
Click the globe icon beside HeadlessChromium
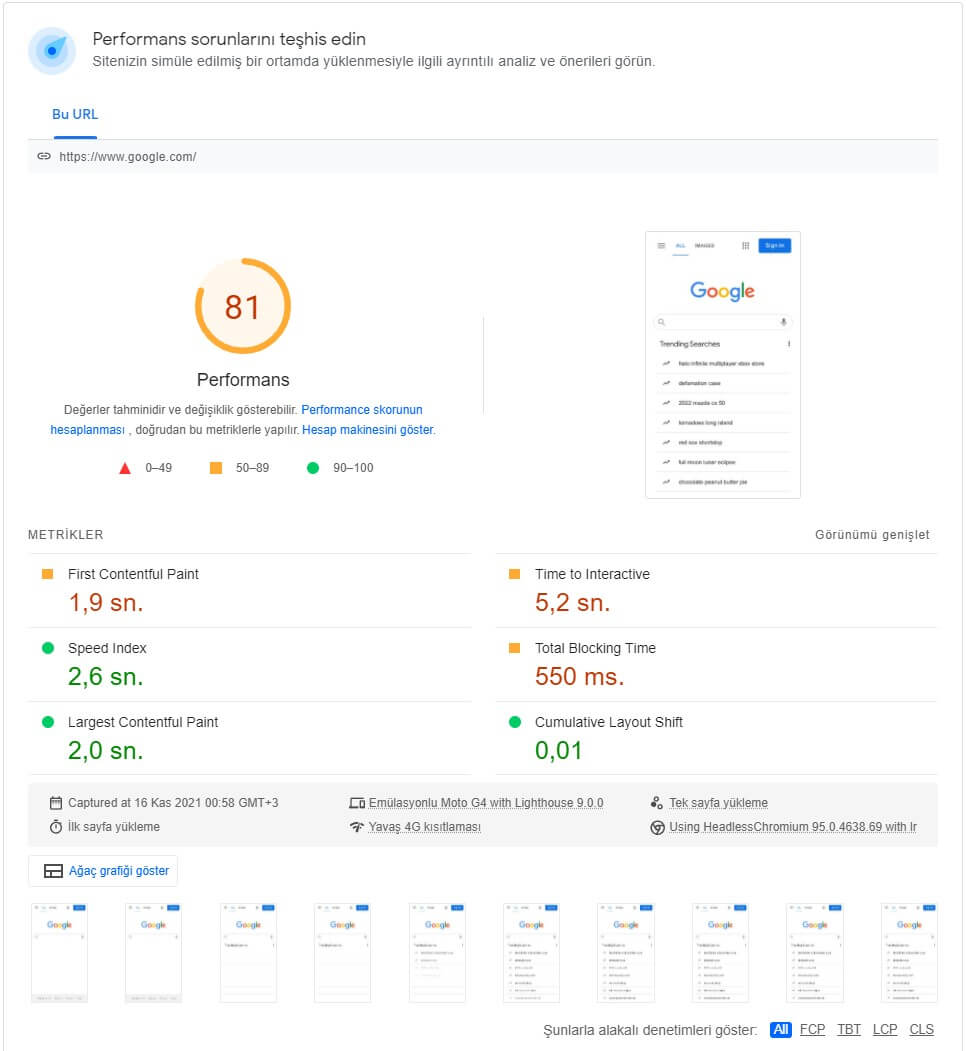tap(656, 827)
